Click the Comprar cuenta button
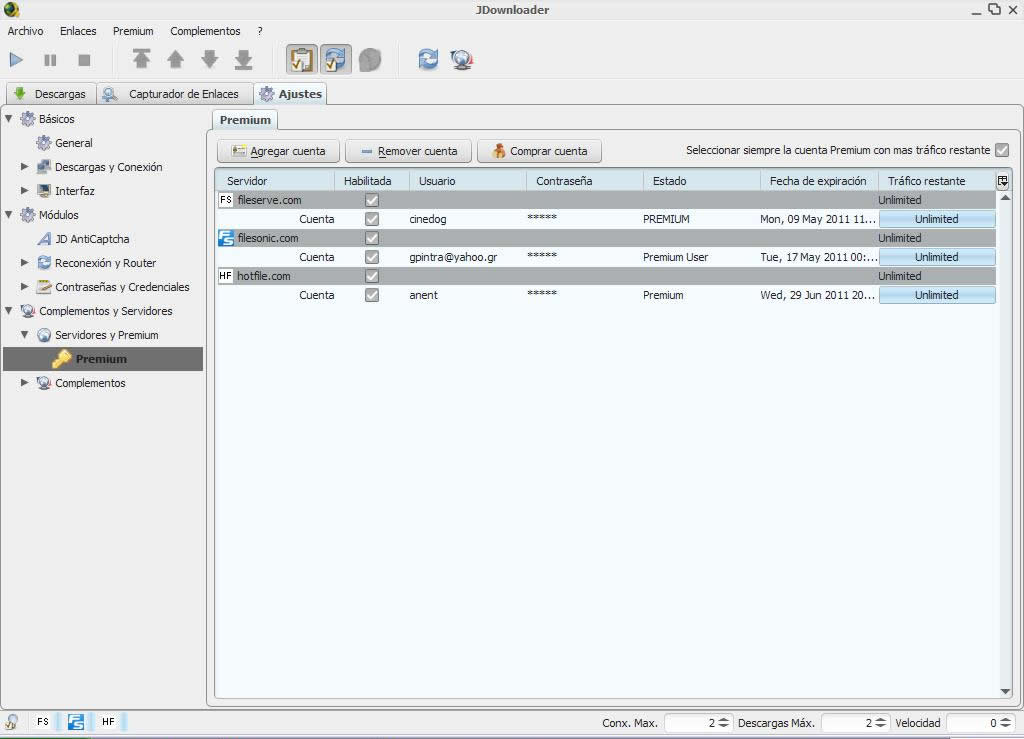The width and height of the screenshot is (1024, 739). [539, 151]
